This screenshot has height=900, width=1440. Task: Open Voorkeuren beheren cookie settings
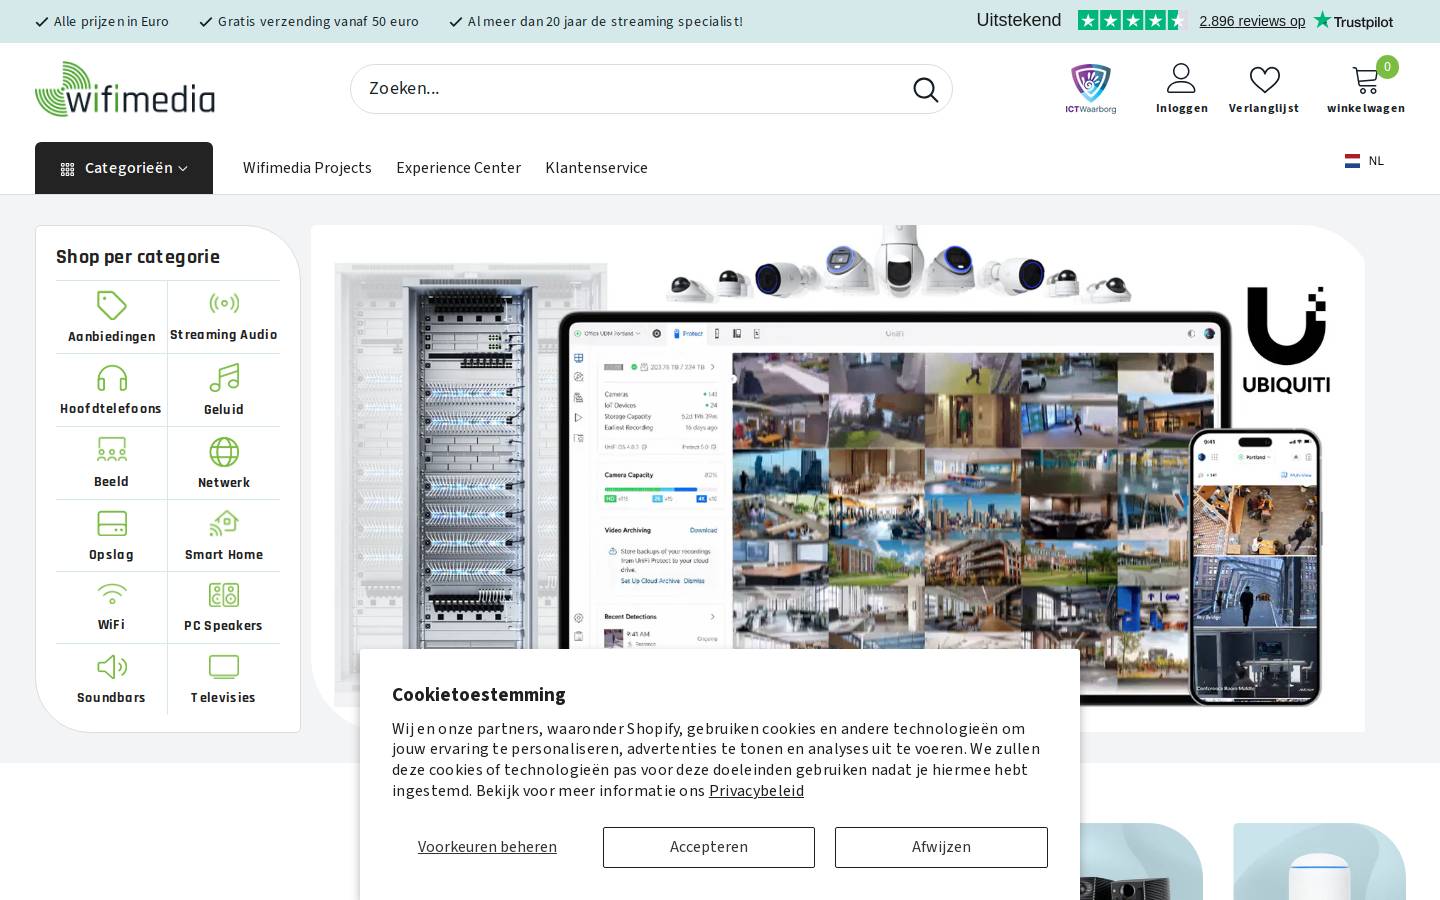(x=487, y=847)
